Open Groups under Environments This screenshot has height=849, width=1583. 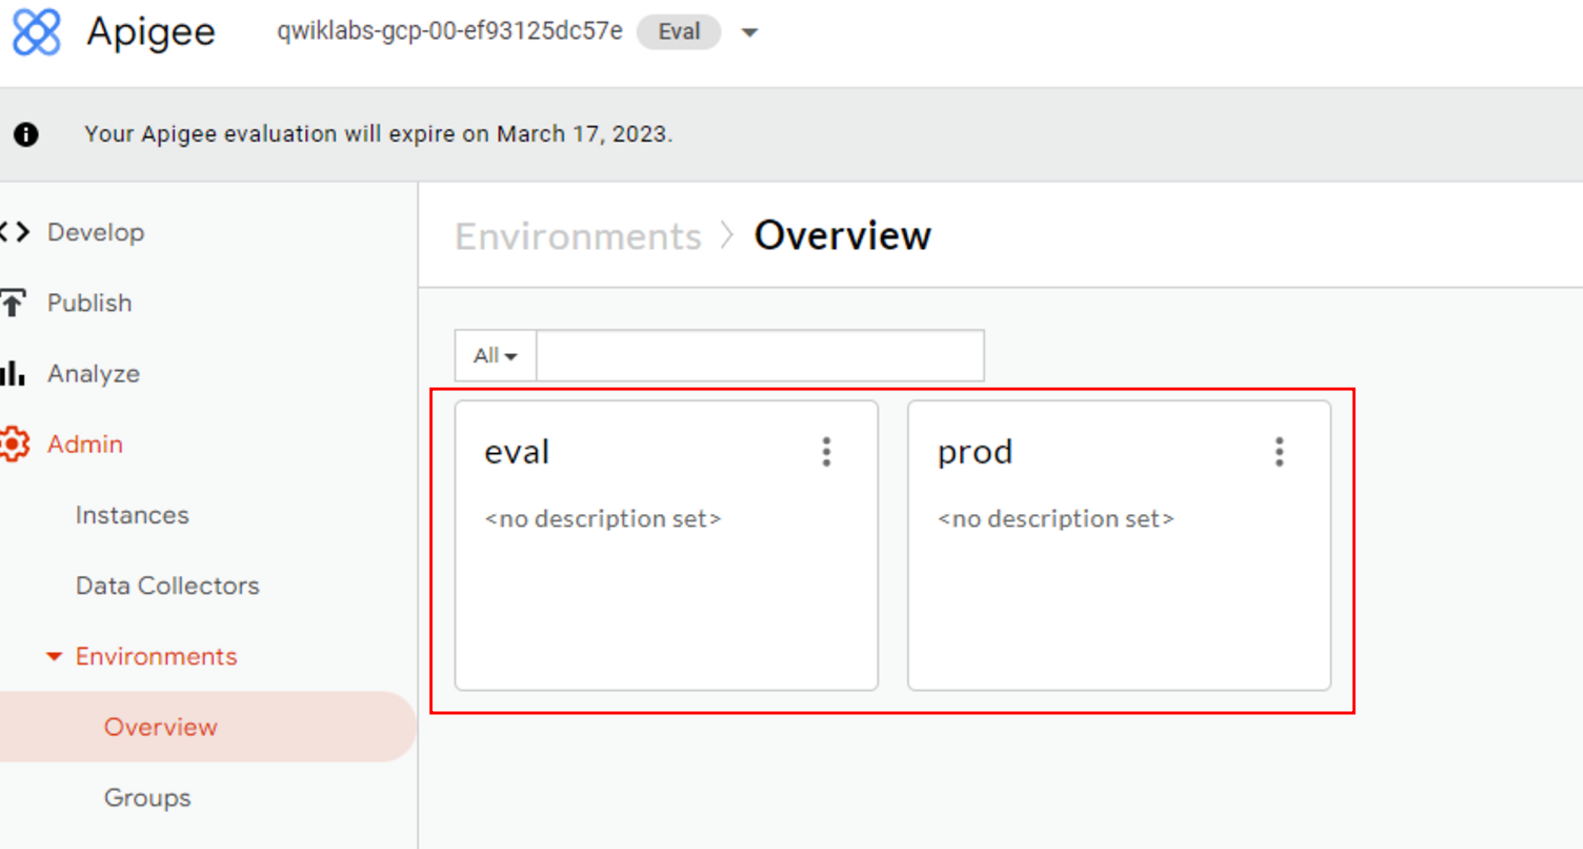point(147,798)
